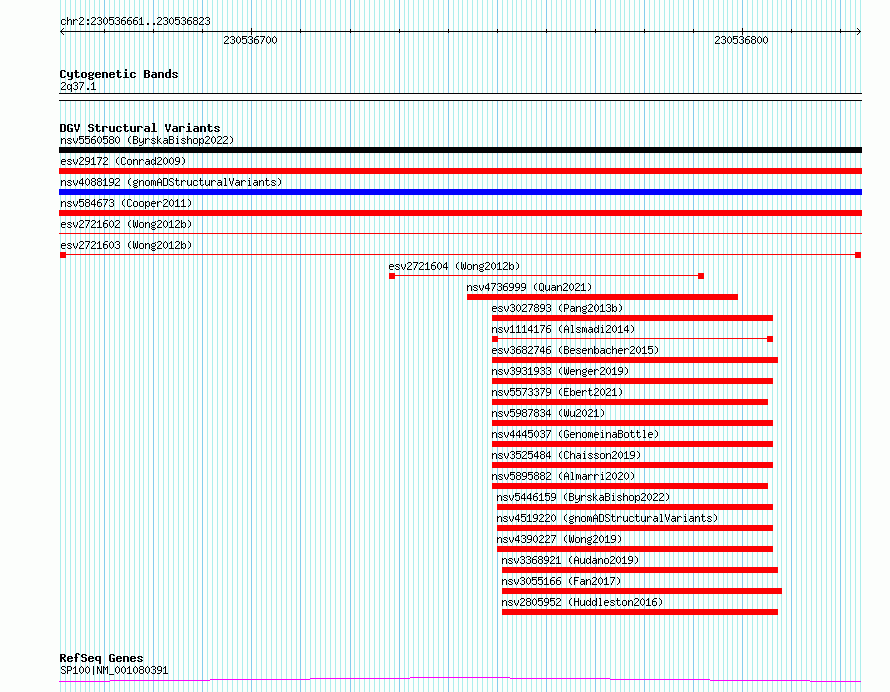The height and width of the screenshot is (692, 890).
Task: Select variant label nsv4519220 (gnomADStructuralVariants)
Action: pyautogui.click(x=607, y=518)
